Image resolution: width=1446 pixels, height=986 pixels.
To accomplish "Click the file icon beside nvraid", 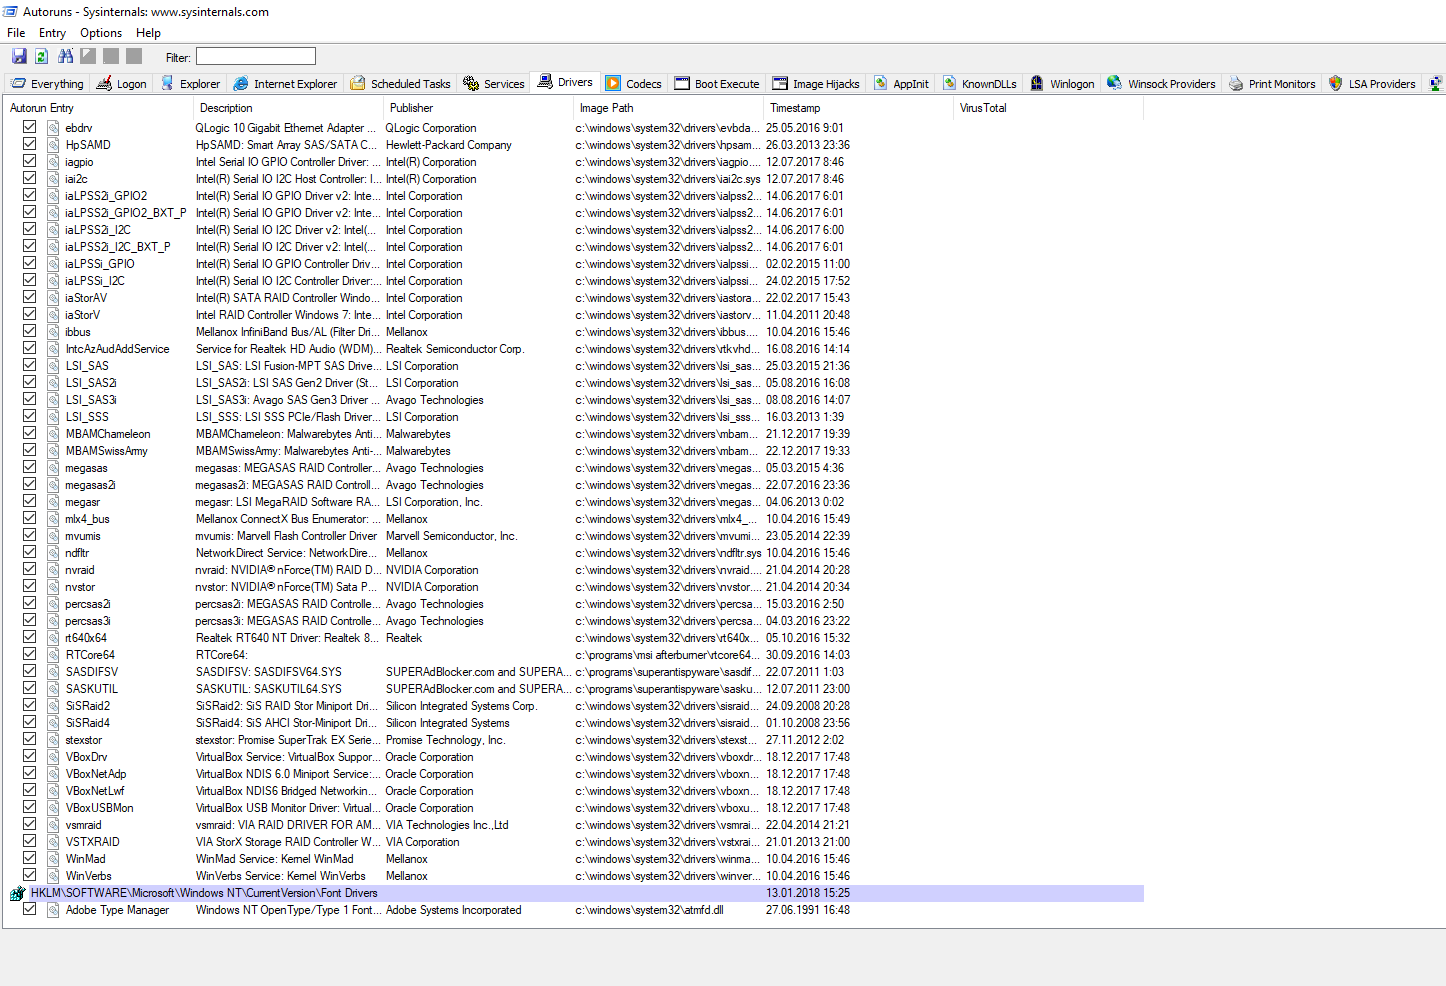I will point(53,570).
